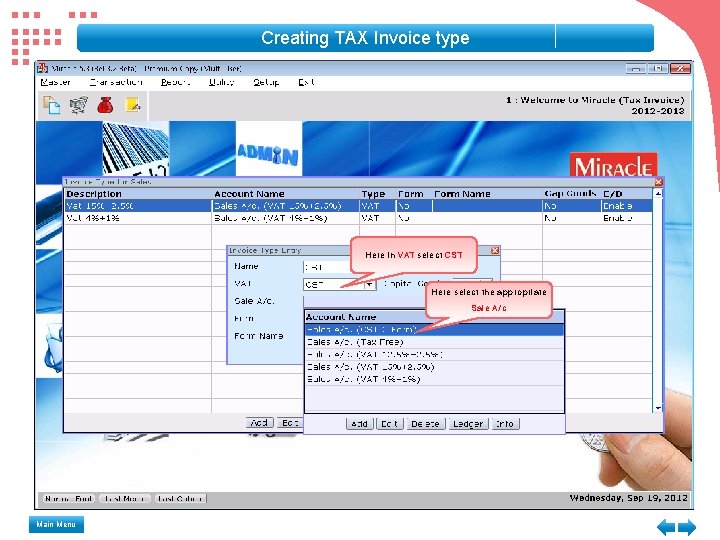Expand the VAT dropdown showing CST

click(370, 285)
